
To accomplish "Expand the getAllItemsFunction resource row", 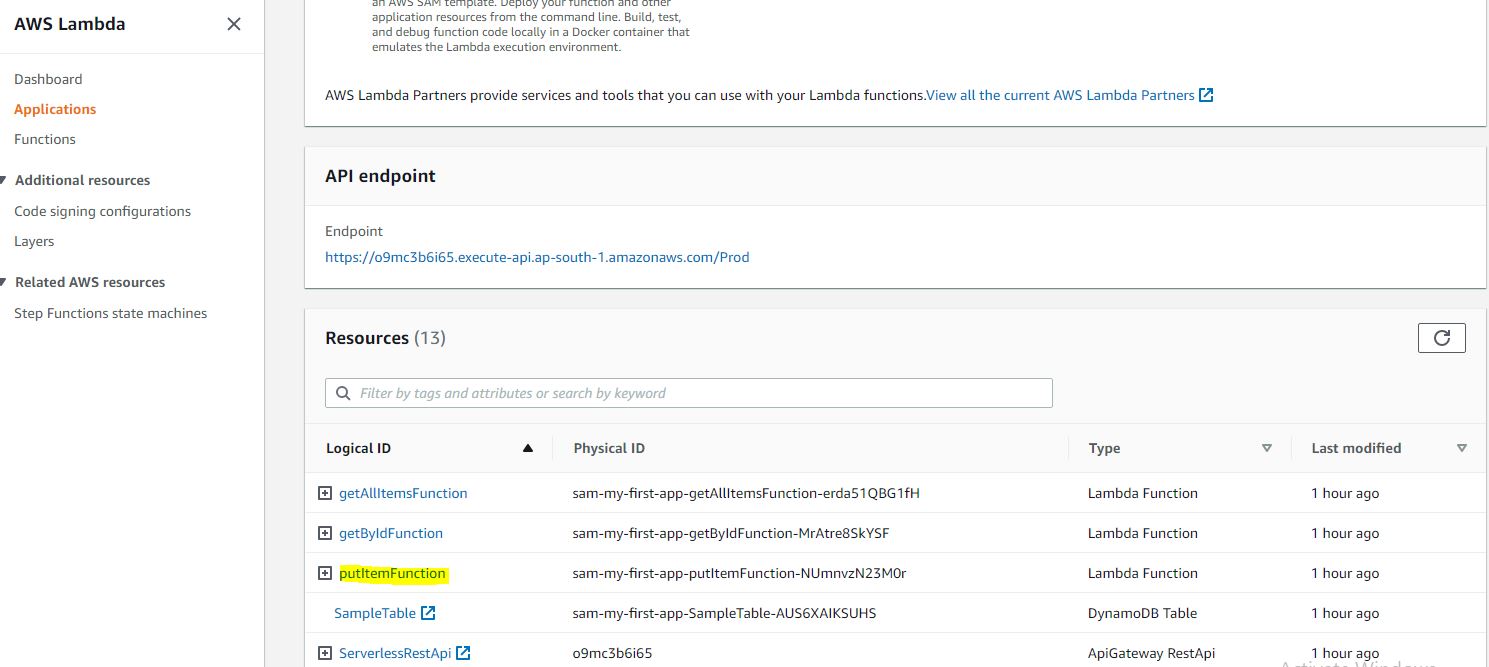I will 324,493.
